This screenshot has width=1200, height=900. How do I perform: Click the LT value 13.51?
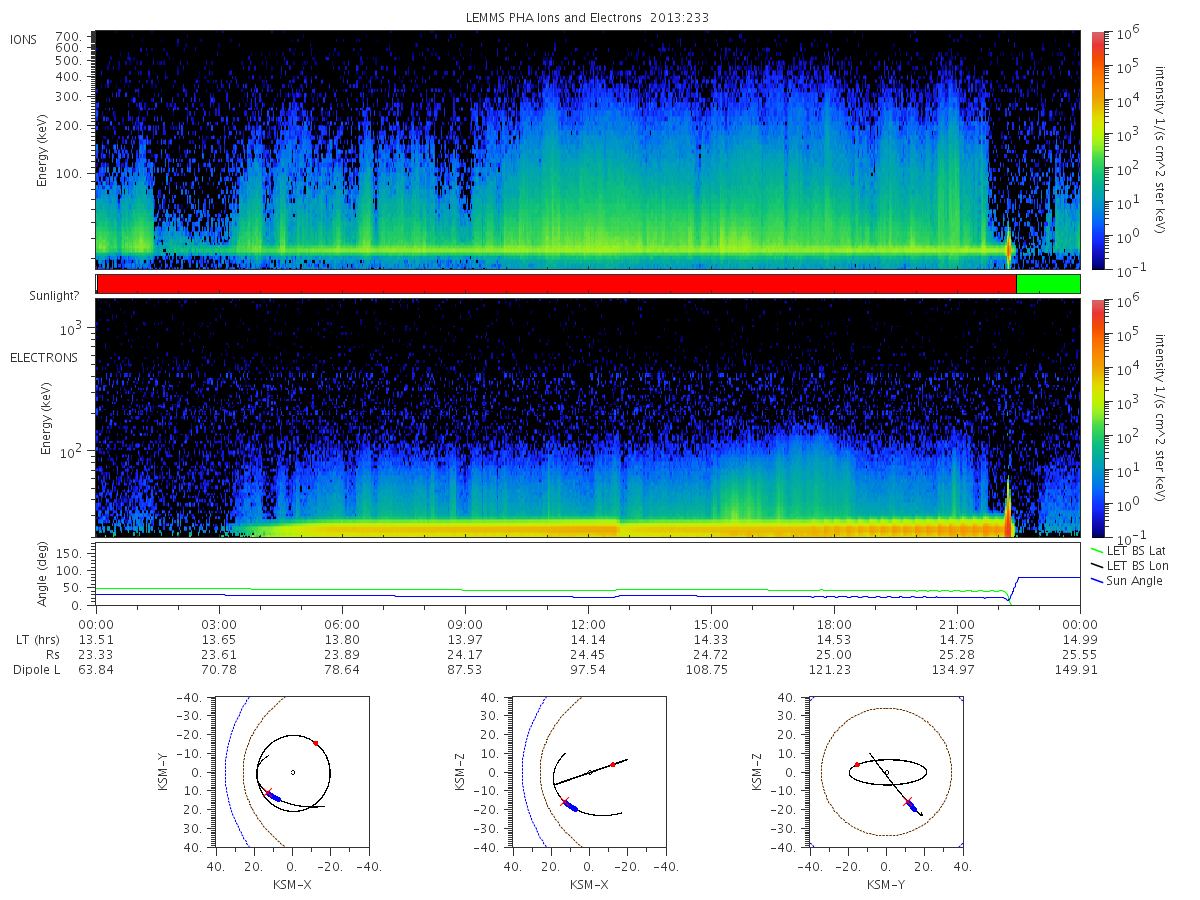(96, 639)
